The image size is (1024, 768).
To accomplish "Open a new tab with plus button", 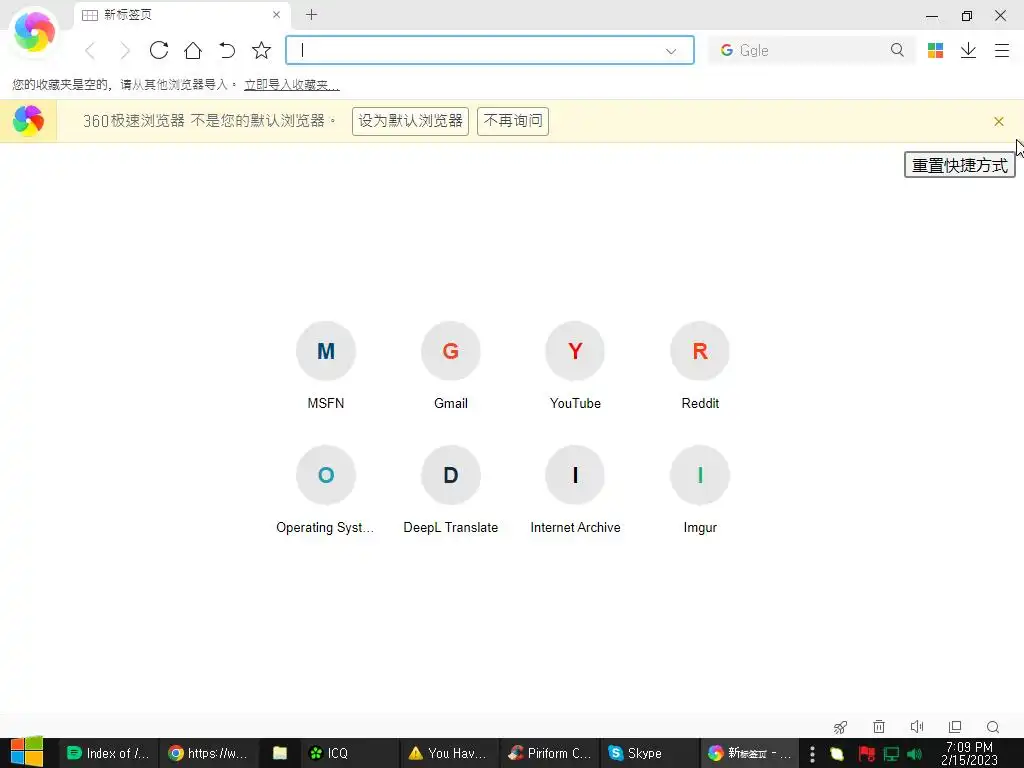I will [x=312, y=14].
